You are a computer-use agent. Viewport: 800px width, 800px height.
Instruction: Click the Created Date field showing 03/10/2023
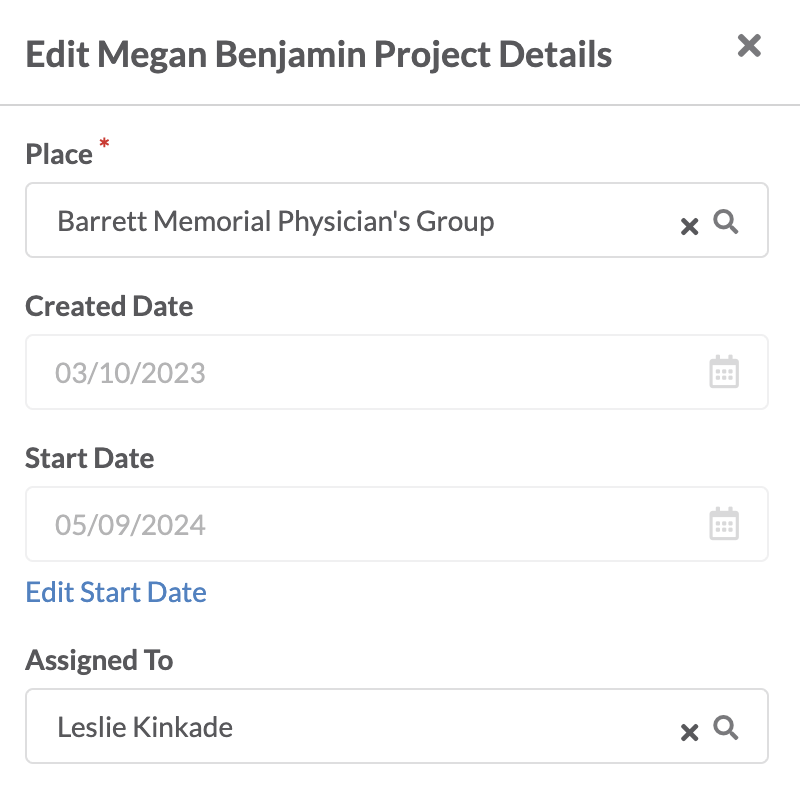397,372
